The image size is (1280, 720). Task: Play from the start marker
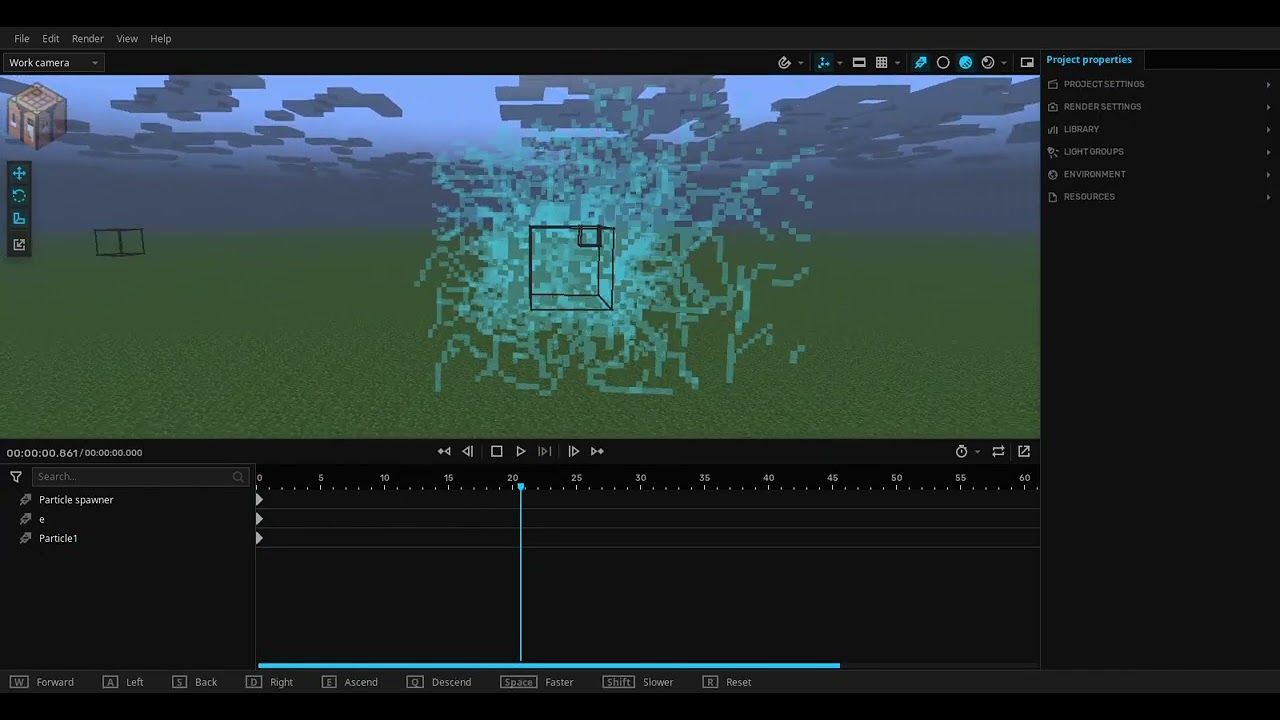(544, 451)
